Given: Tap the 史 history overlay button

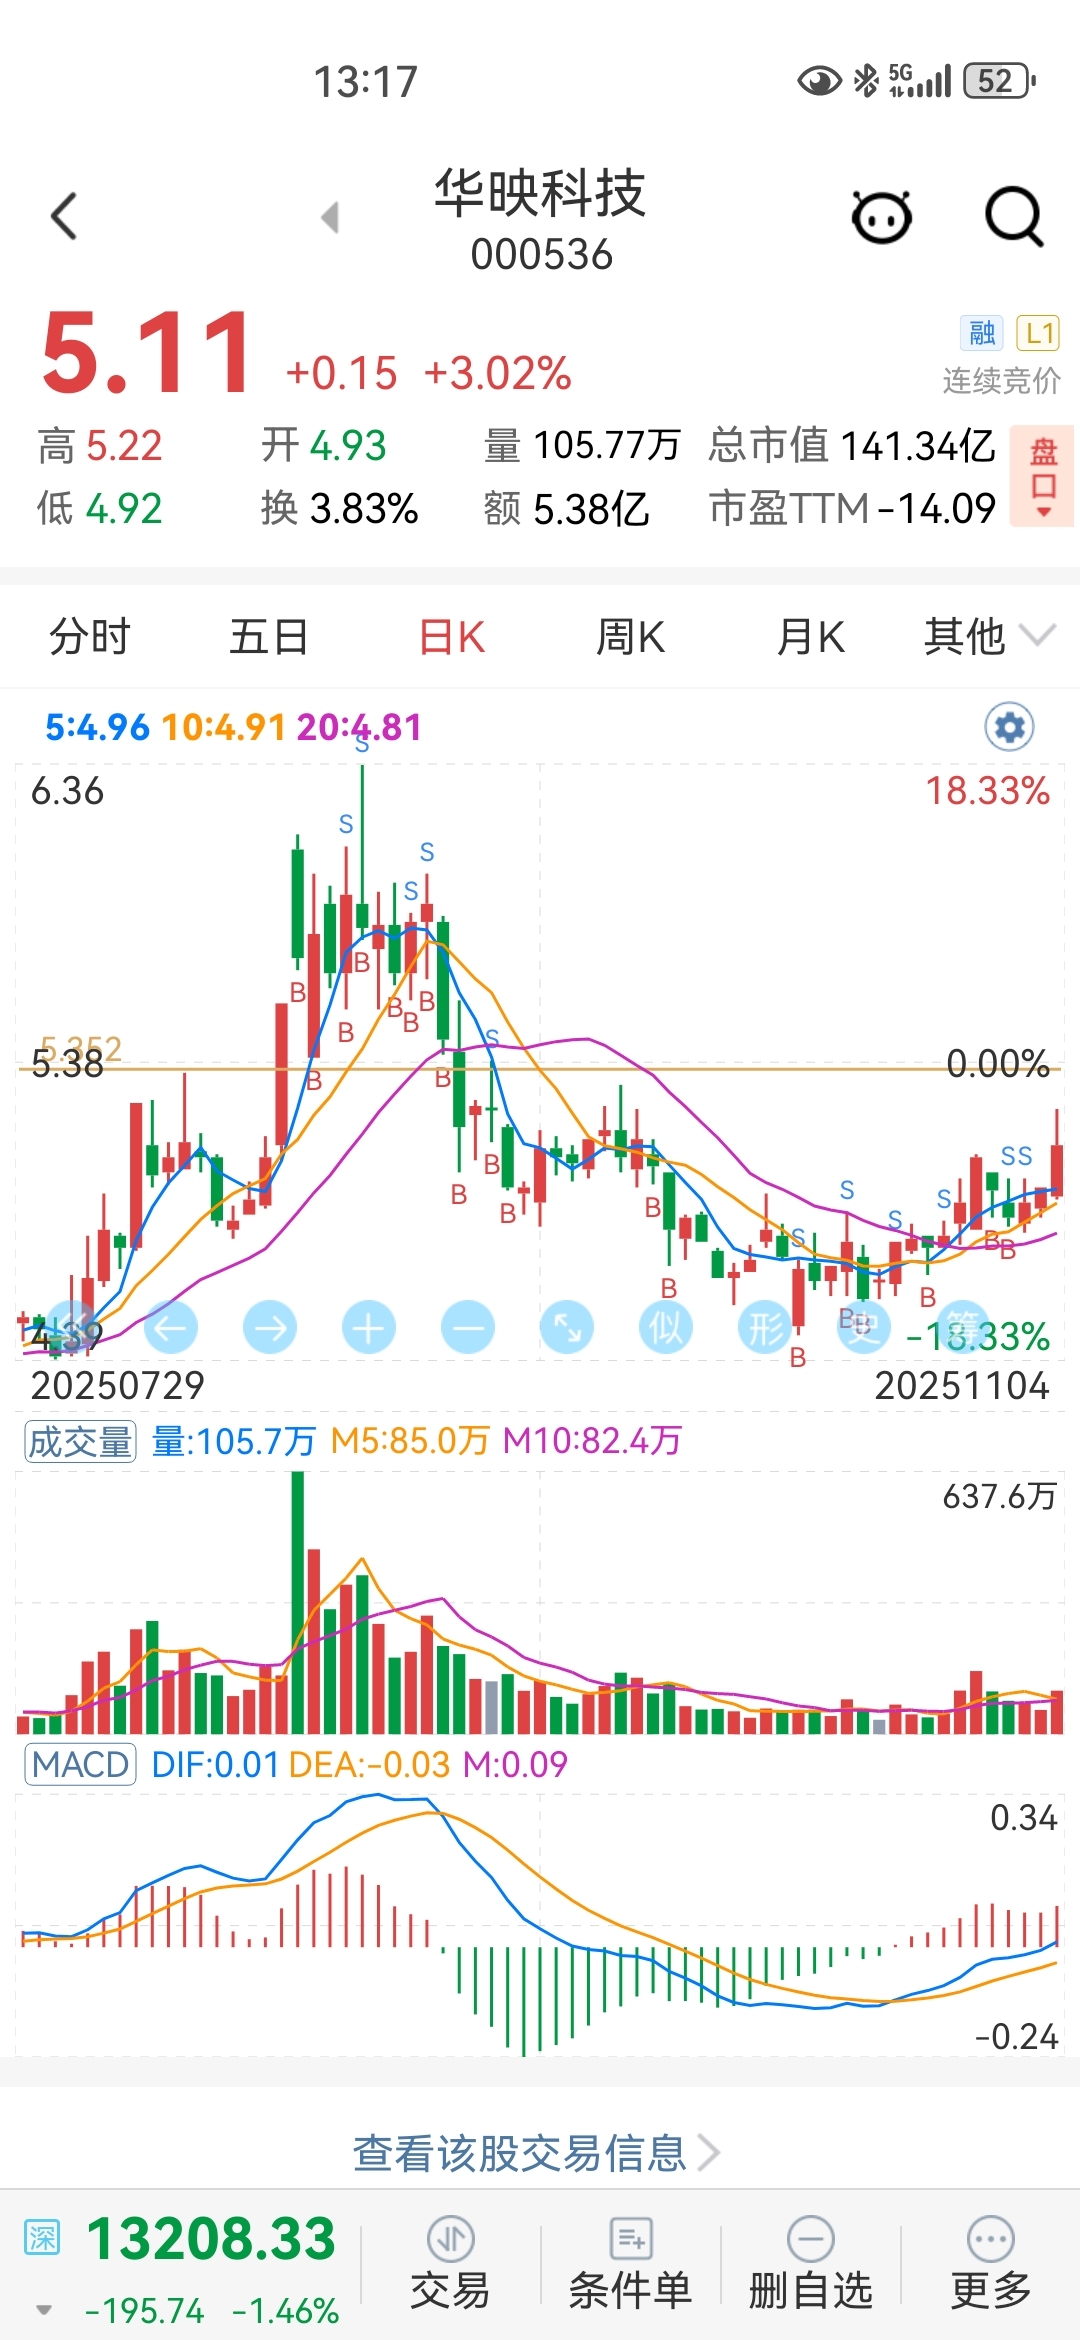Looking at the screenshot, I should tap(864, 1328).
